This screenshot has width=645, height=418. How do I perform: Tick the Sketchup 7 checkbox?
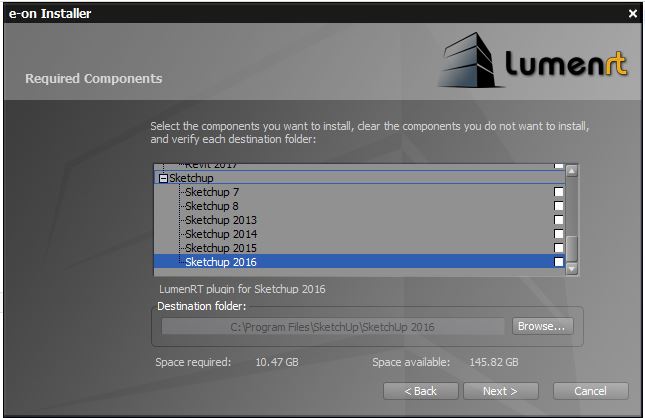(559, 192)
